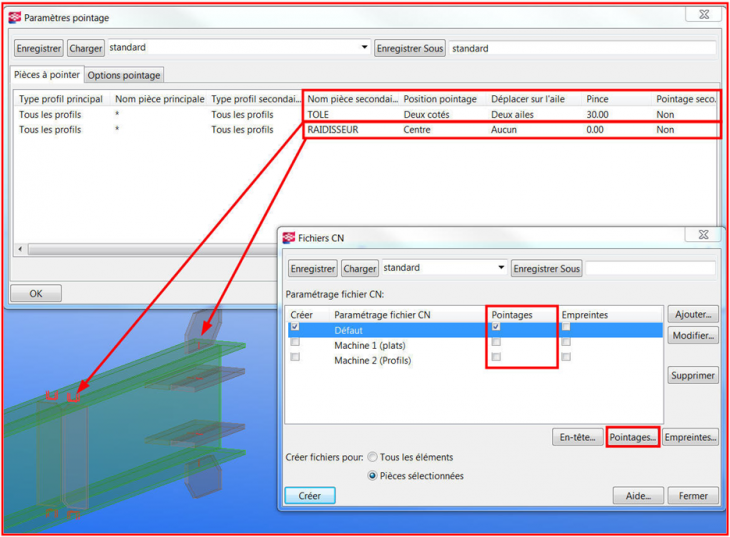Click the Paramètres pointage window app icon
730x537 pixels.
pos(15,17)
